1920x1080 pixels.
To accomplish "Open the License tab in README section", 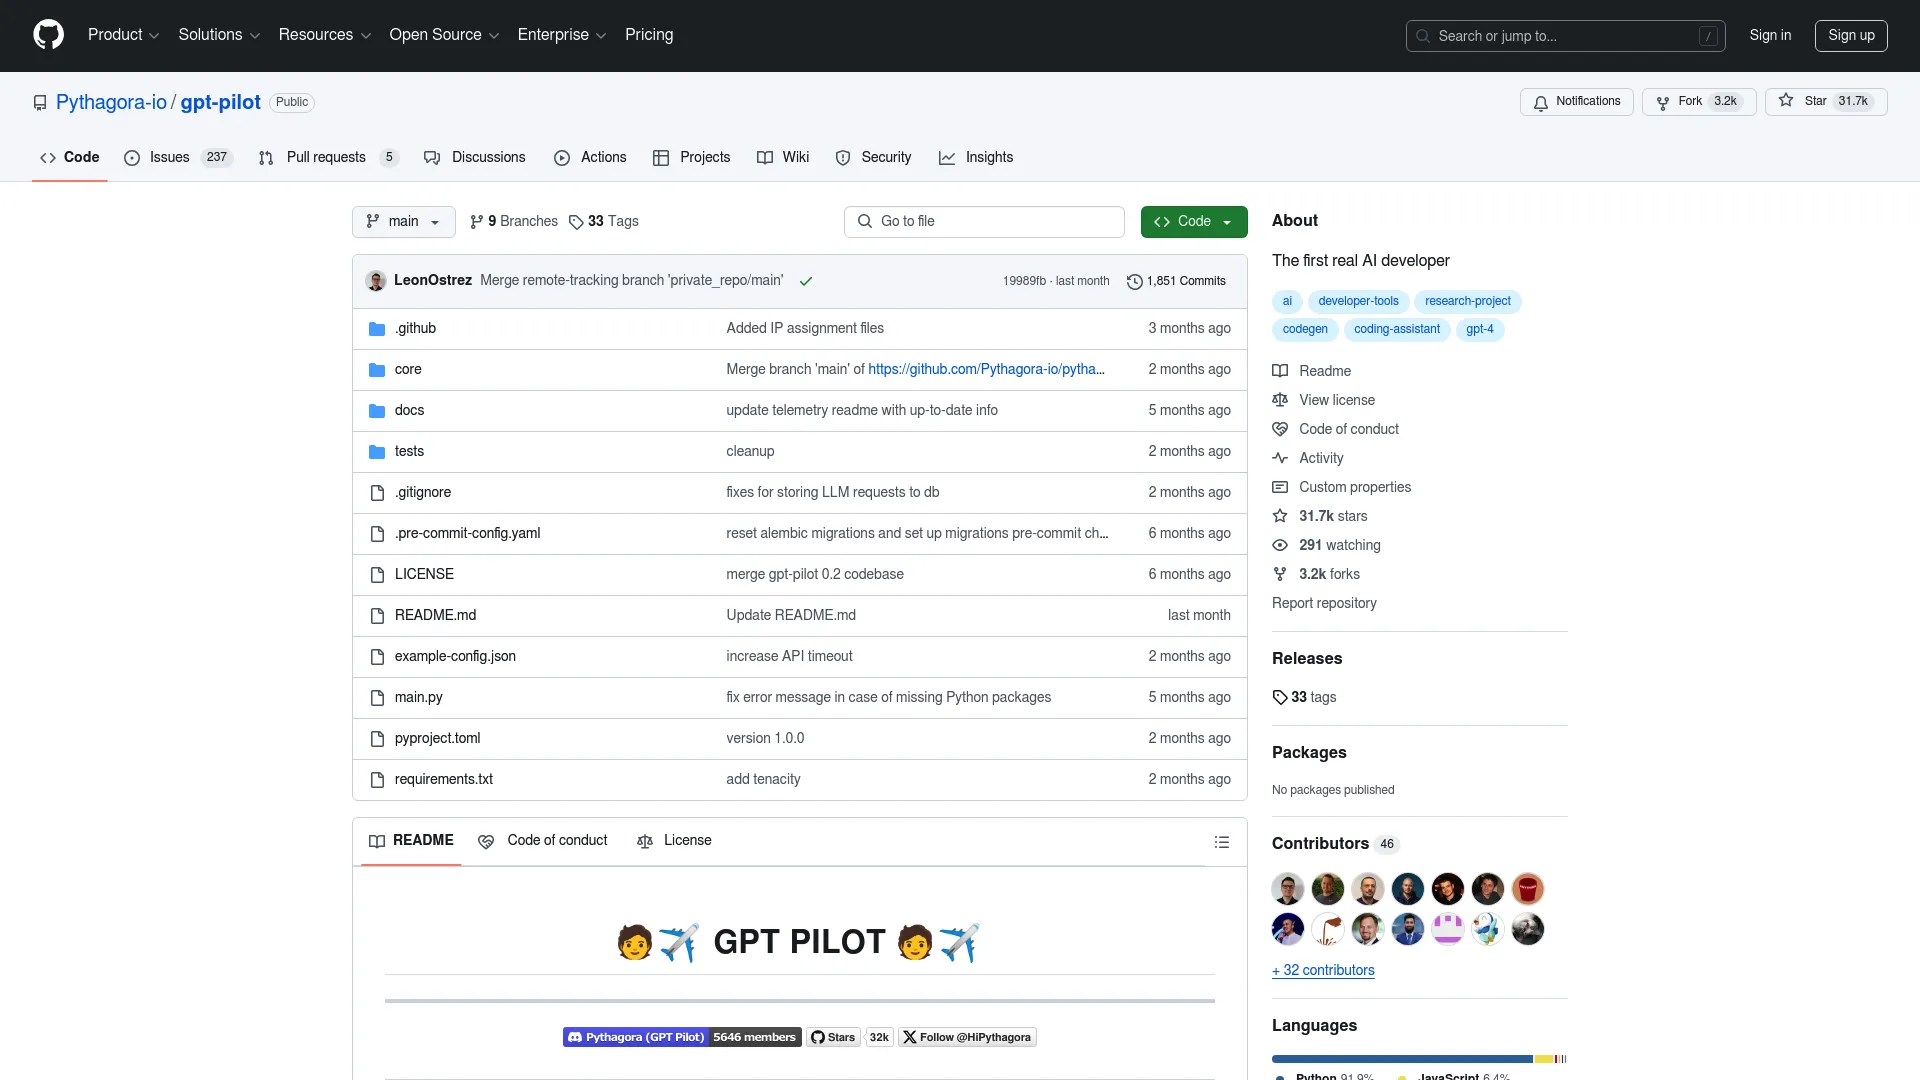I will pos(675,841).
